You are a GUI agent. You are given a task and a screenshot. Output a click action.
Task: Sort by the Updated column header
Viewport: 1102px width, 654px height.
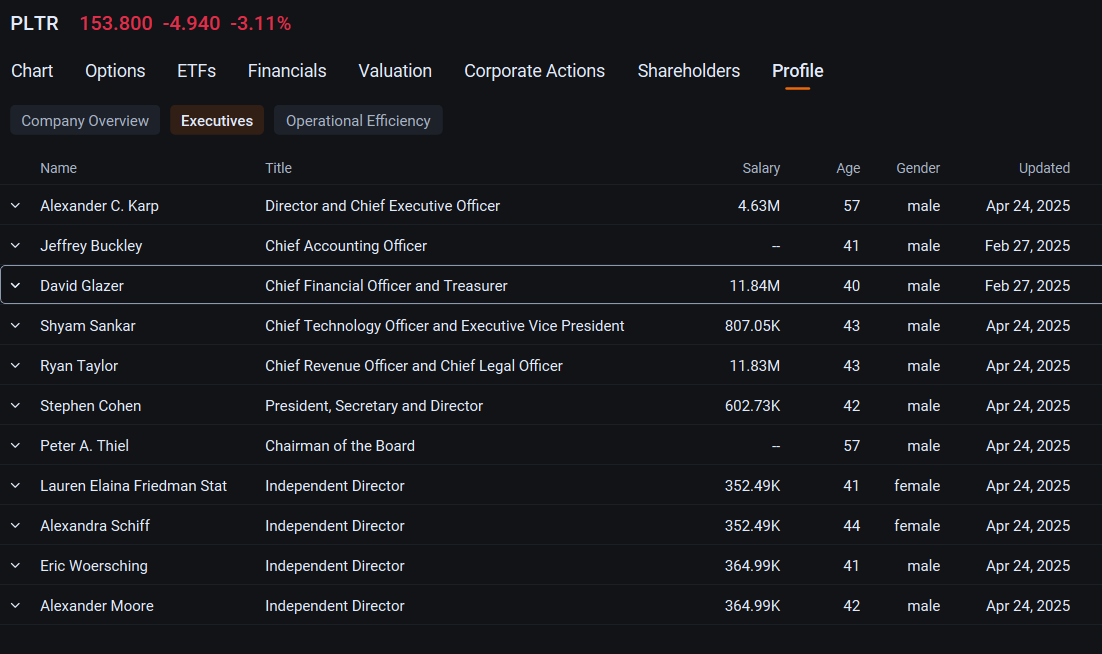point(1044,168)
